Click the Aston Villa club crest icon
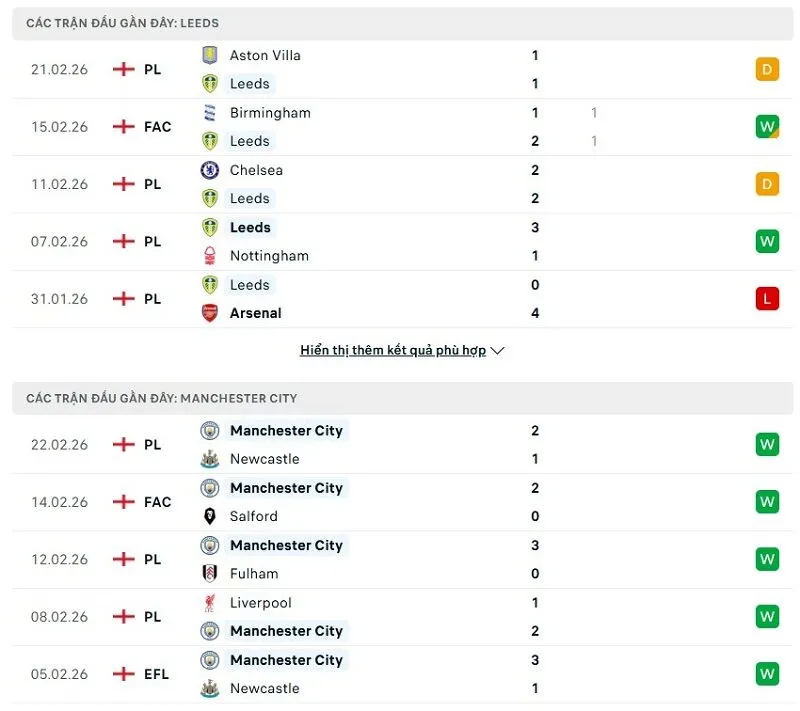 pyautogui.click(x=210, y=55)
